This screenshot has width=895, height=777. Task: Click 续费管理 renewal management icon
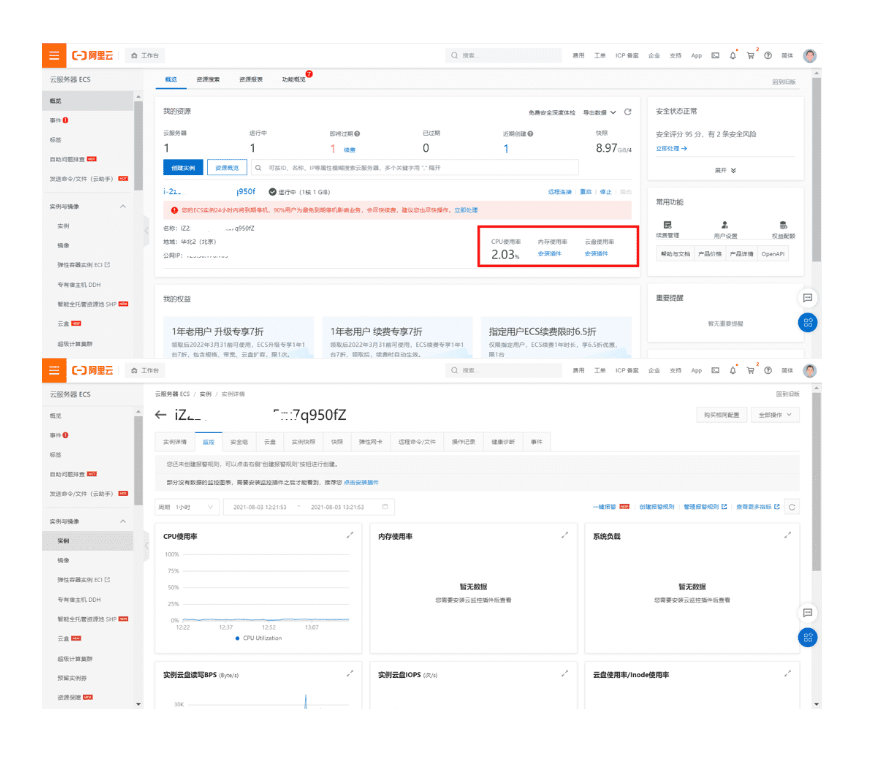pos(667,225)
